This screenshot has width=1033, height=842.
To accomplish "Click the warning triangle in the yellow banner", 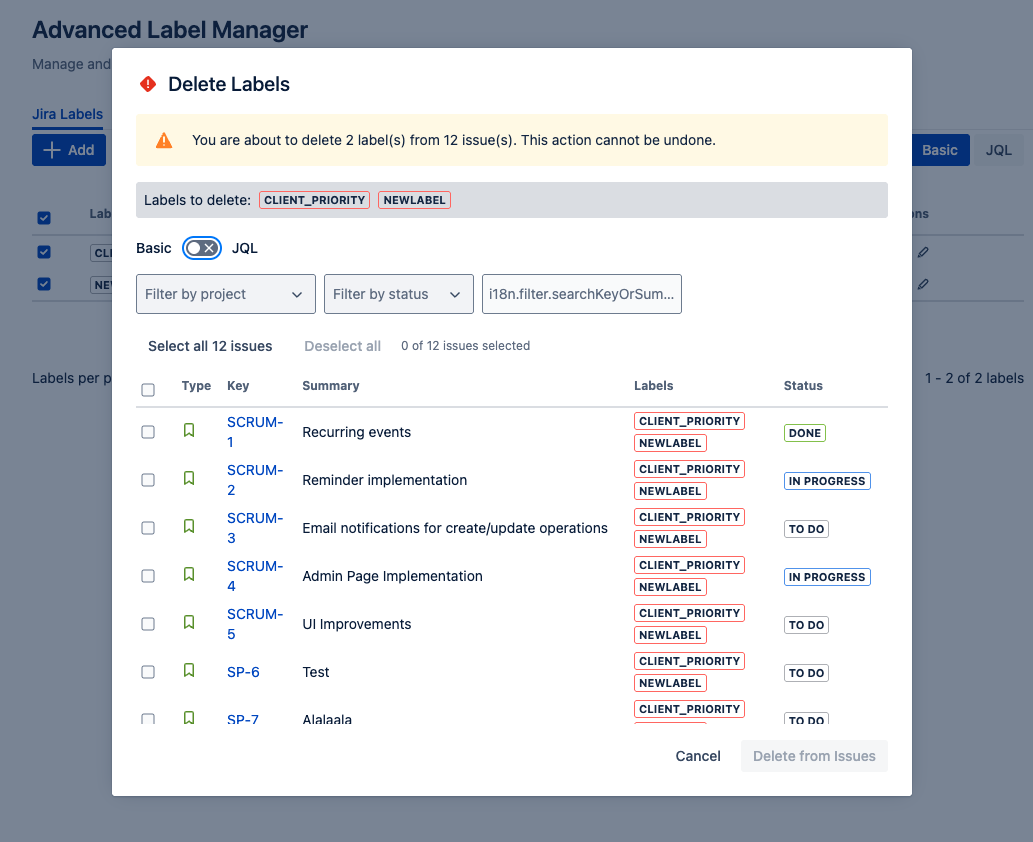I will point(165,141).
